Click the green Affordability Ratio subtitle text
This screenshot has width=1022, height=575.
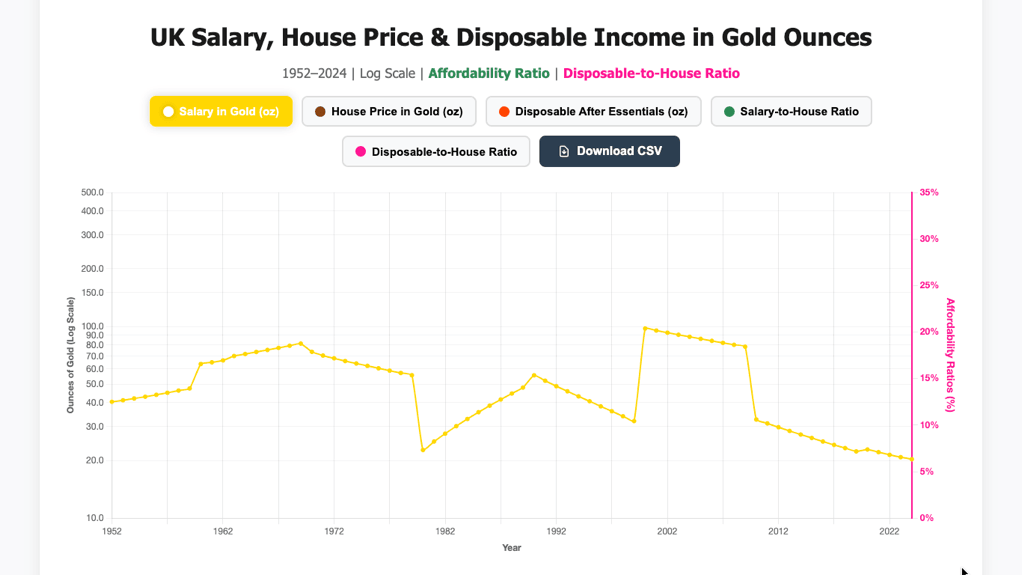point(489,73)
